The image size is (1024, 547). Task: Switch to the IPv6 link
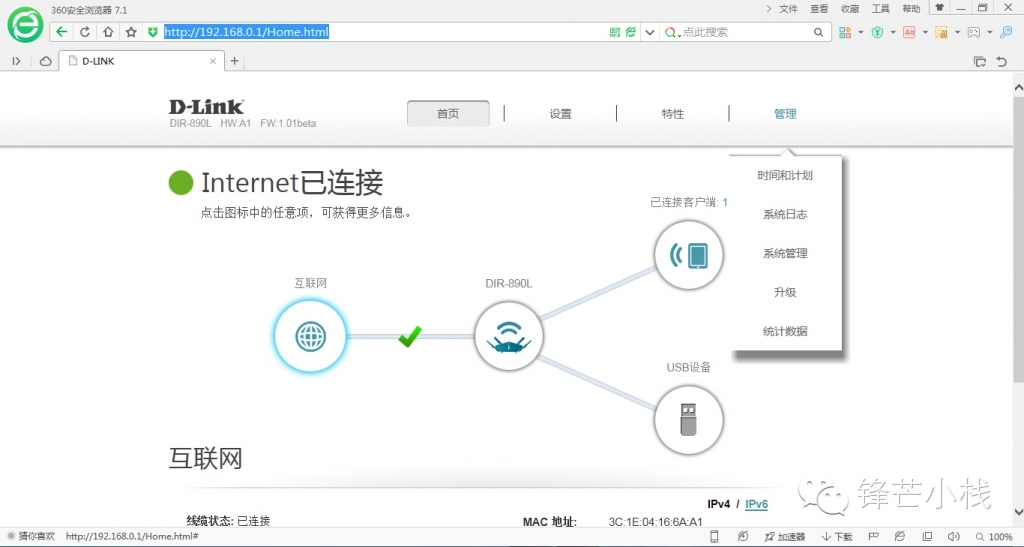click(x=756, y=504)
